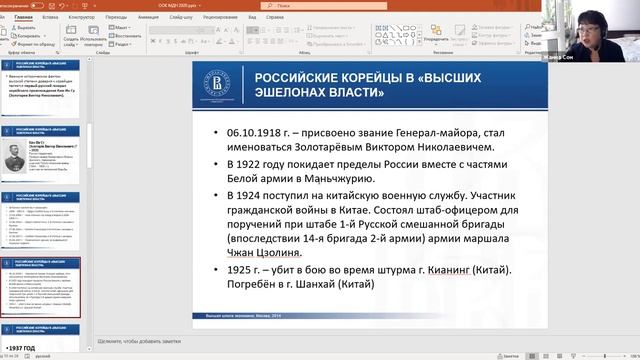Viewport: 640px width, 360px height.
Task: Select the first slide thumbnail in panel
Action: (x=40, y=88)
